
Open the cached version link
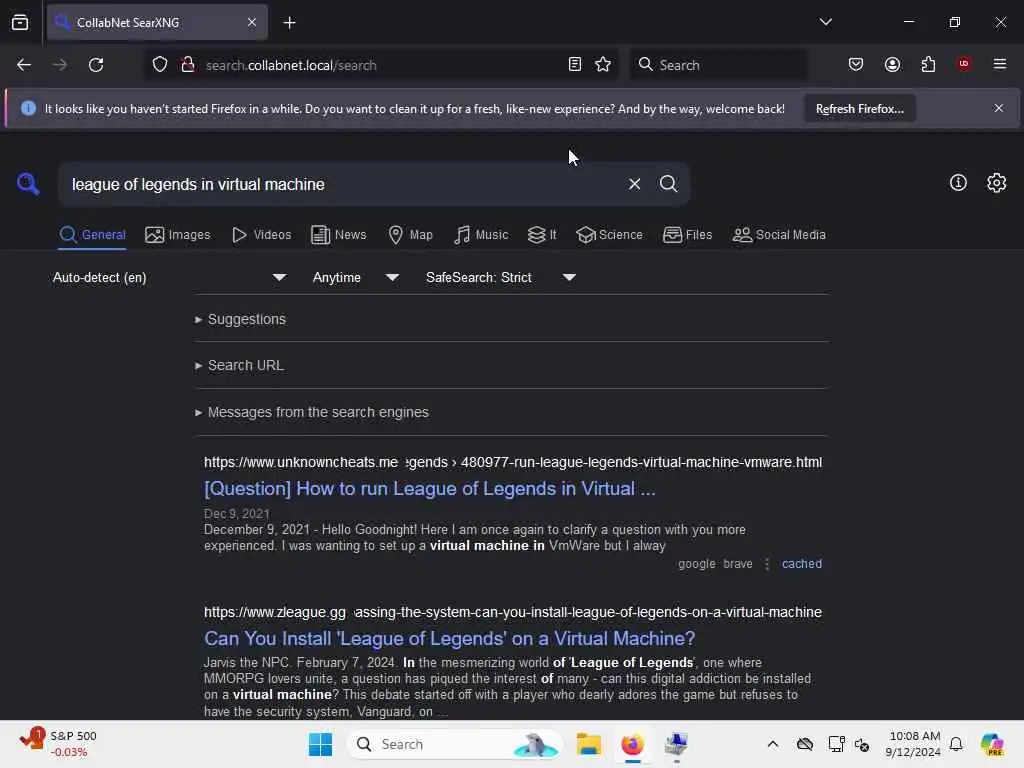[x=802, y=564]
